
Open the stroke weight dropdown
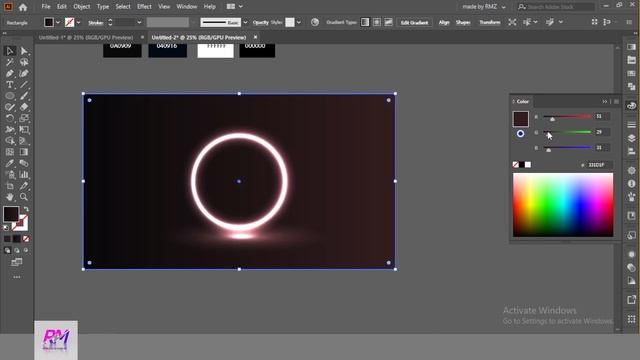click(139, 22)
